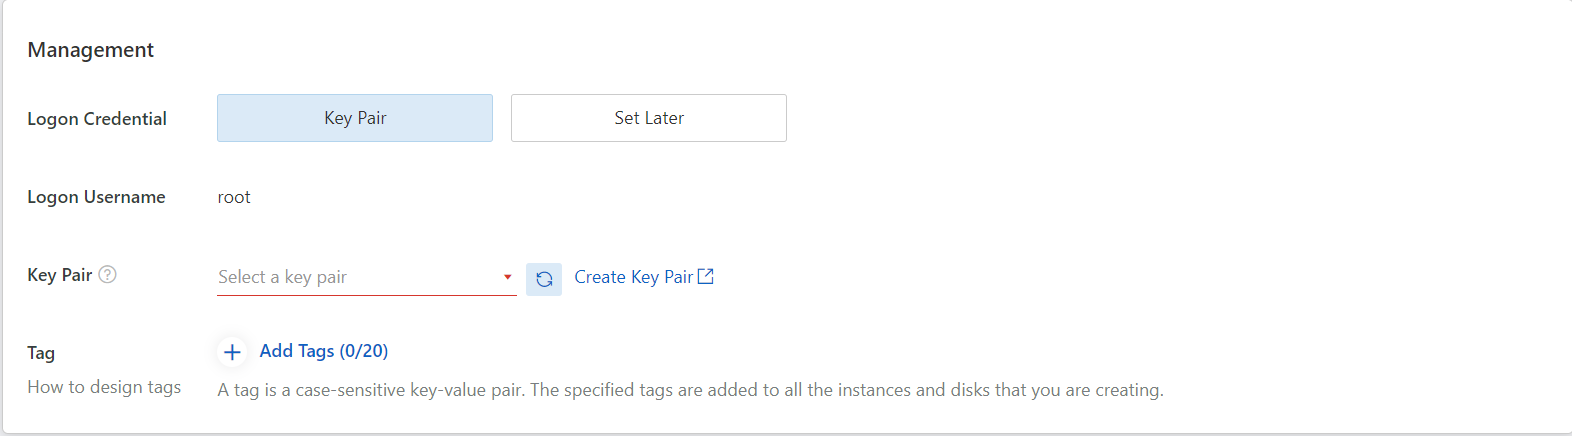Open the How to design tags help link
Image resolution: width=1572 pixels, height=436 pixels.
pyautogui.click(x=104, y=387)
